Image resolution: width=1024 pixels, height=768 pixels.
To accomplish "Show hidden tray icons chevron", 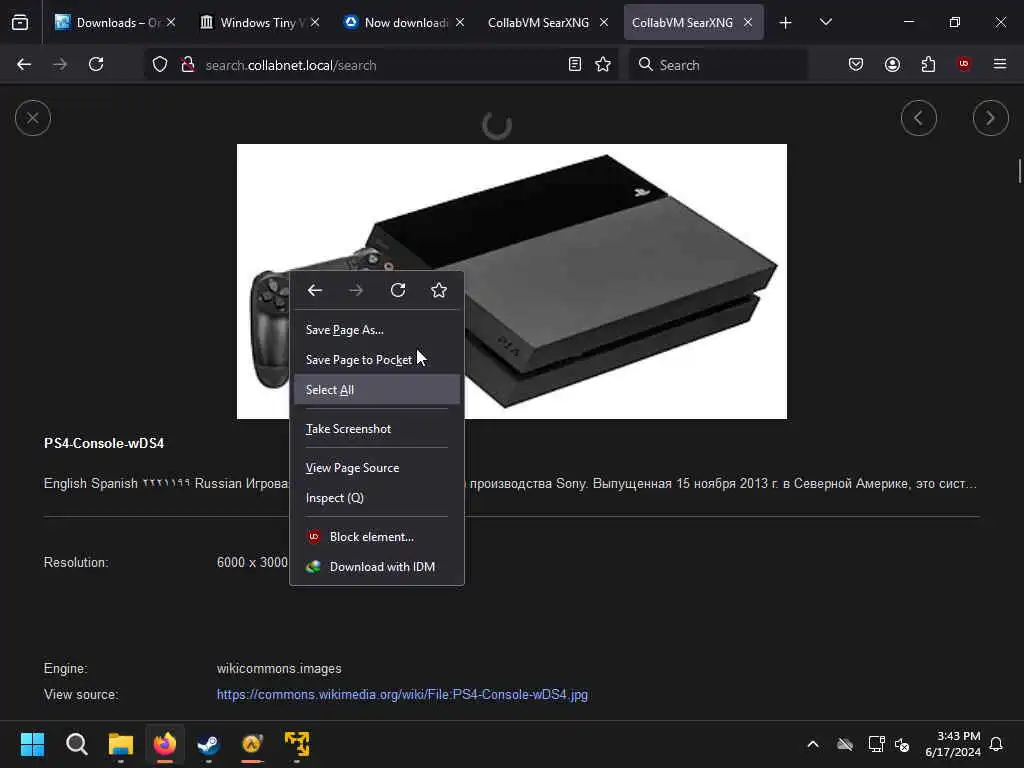I will pyautogui.click(x=813, y=744).
